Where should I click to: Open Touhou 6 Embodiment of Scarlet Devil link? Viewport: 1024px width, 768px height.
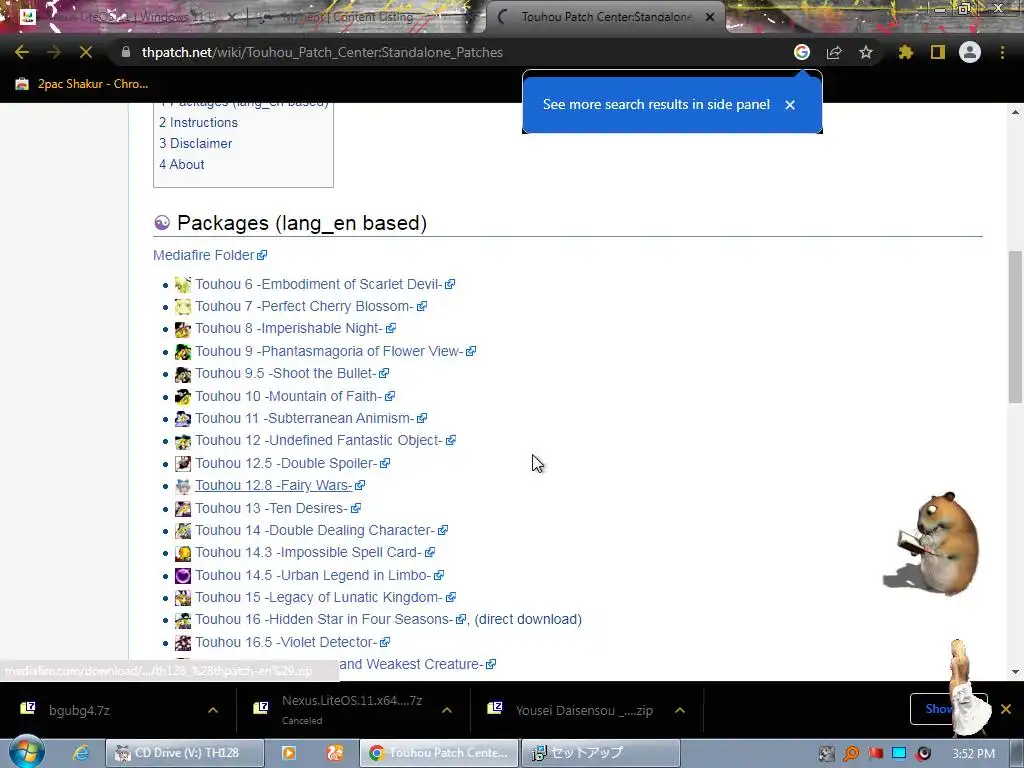tap(325, 284)
